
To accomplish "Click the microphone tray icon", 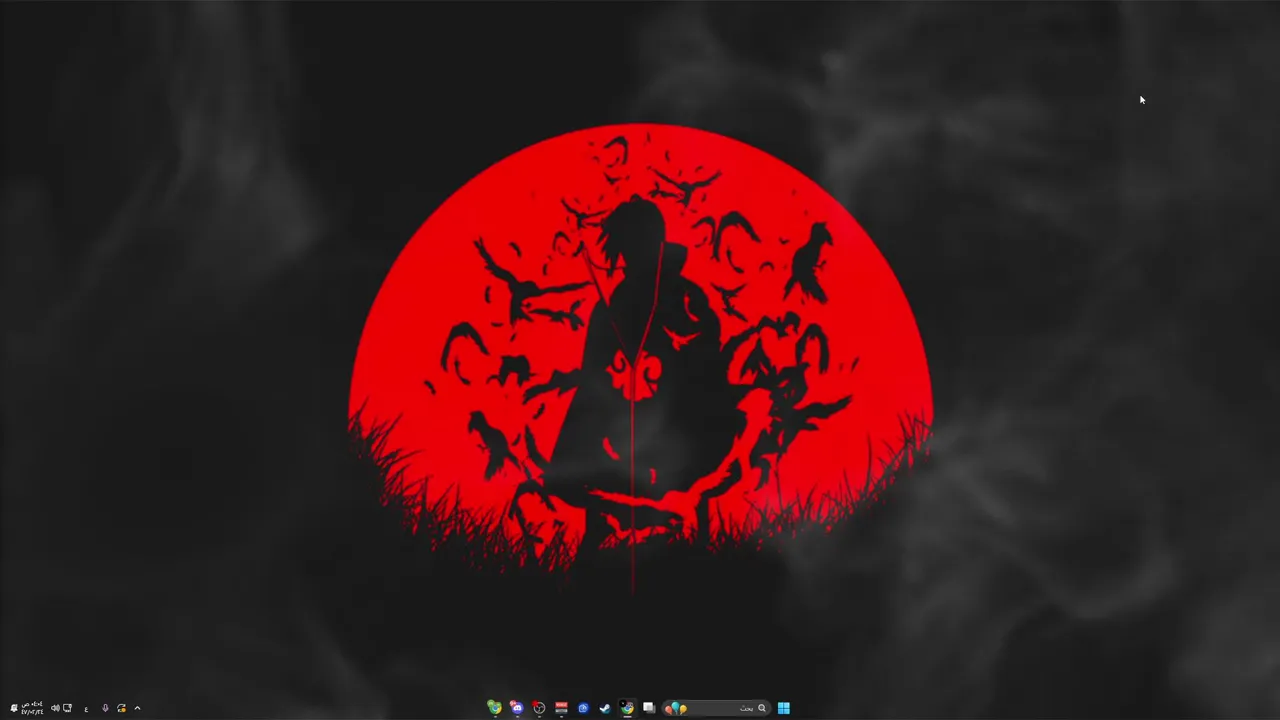I will point(105,708).
